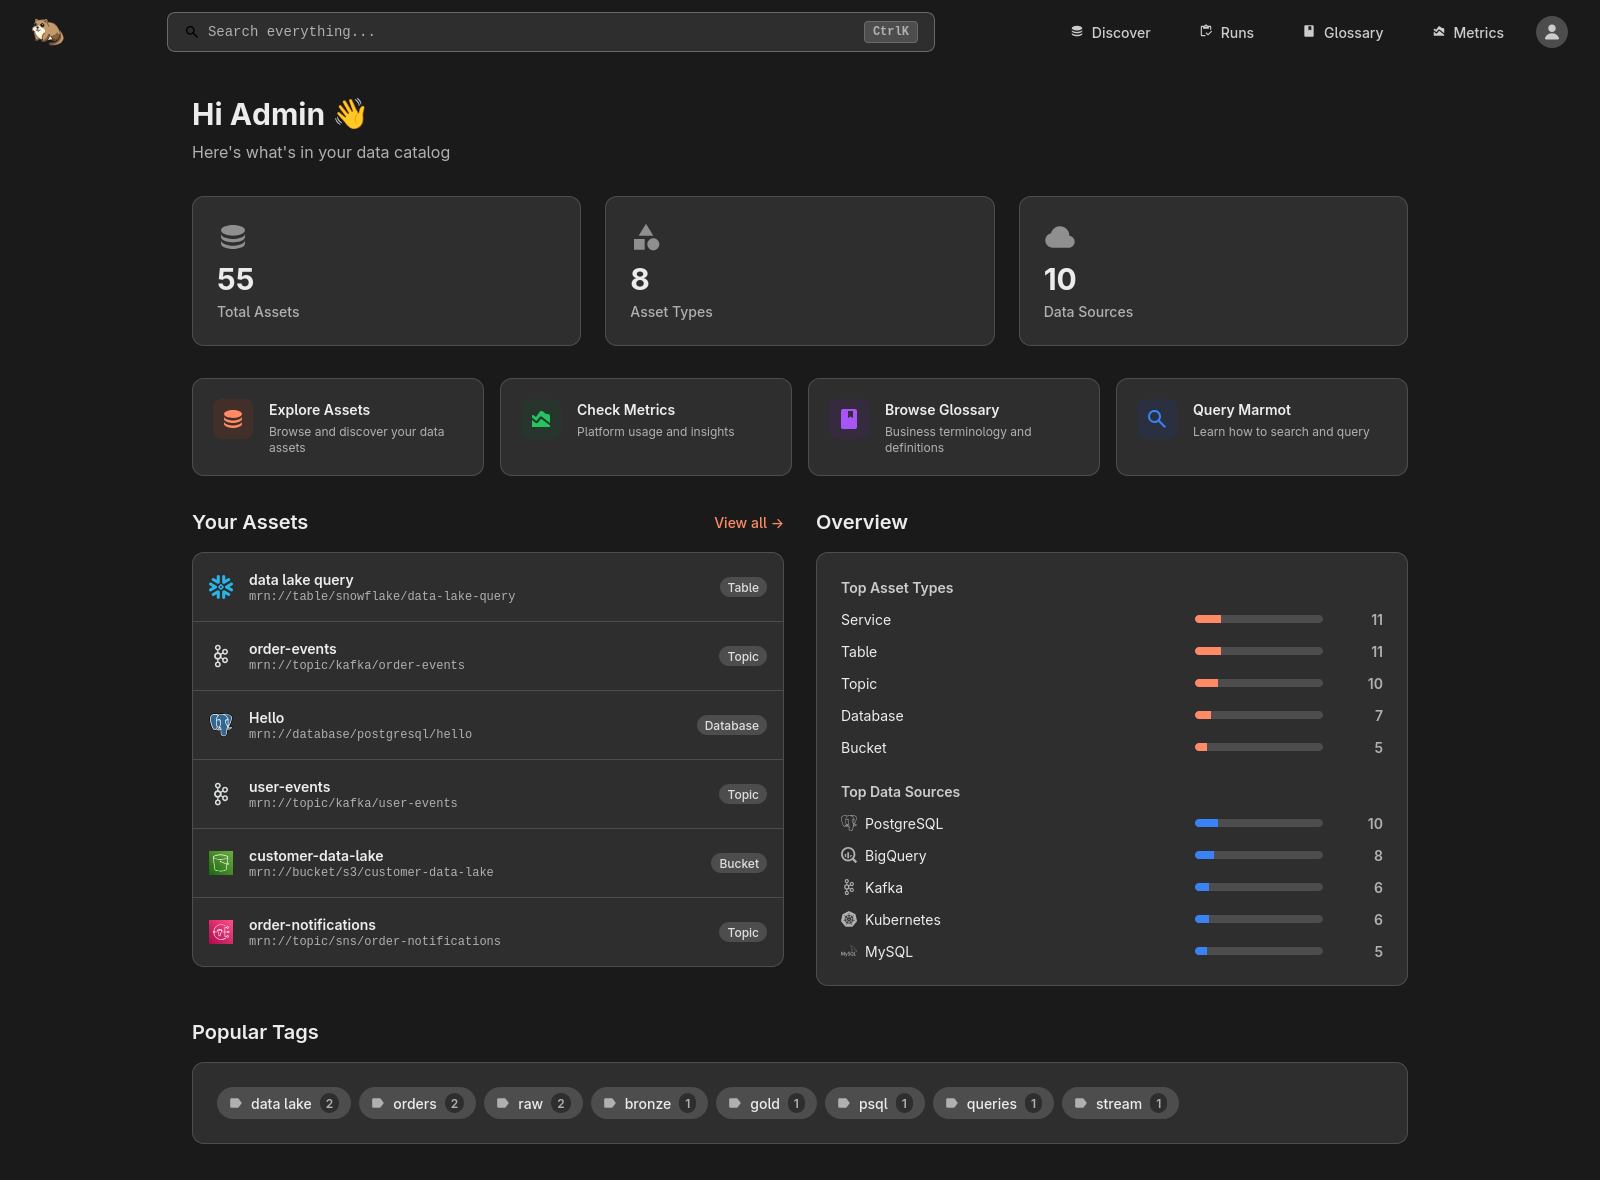Click the Service asset type progress bar
1600x1180 pixels.
tap(1258, 620)
